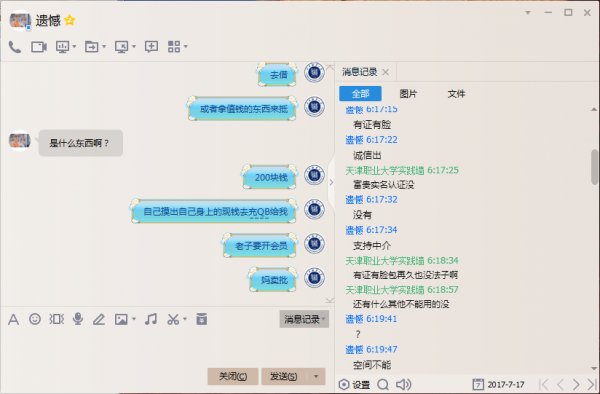Click the music note icon
The width and height of the screenshot is (600, 394).
(x=151, y=319)
